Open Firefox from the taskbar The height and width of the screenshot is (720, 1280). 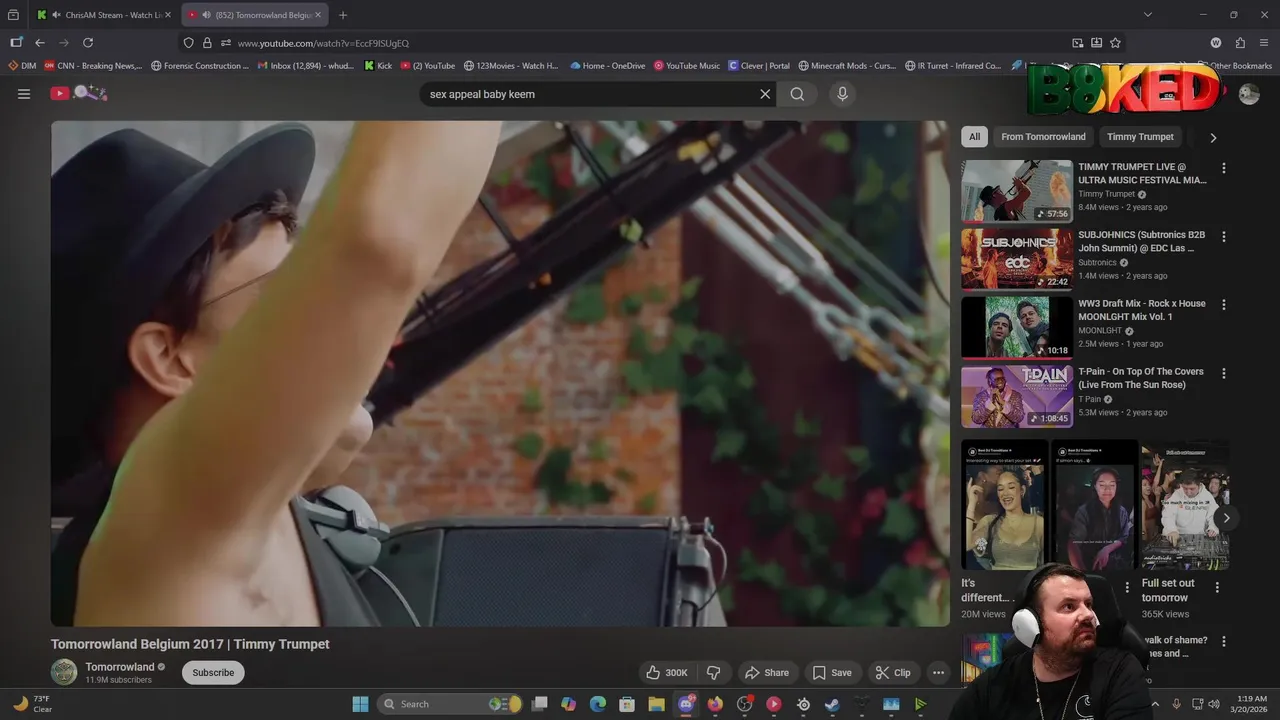pos(715,704)
